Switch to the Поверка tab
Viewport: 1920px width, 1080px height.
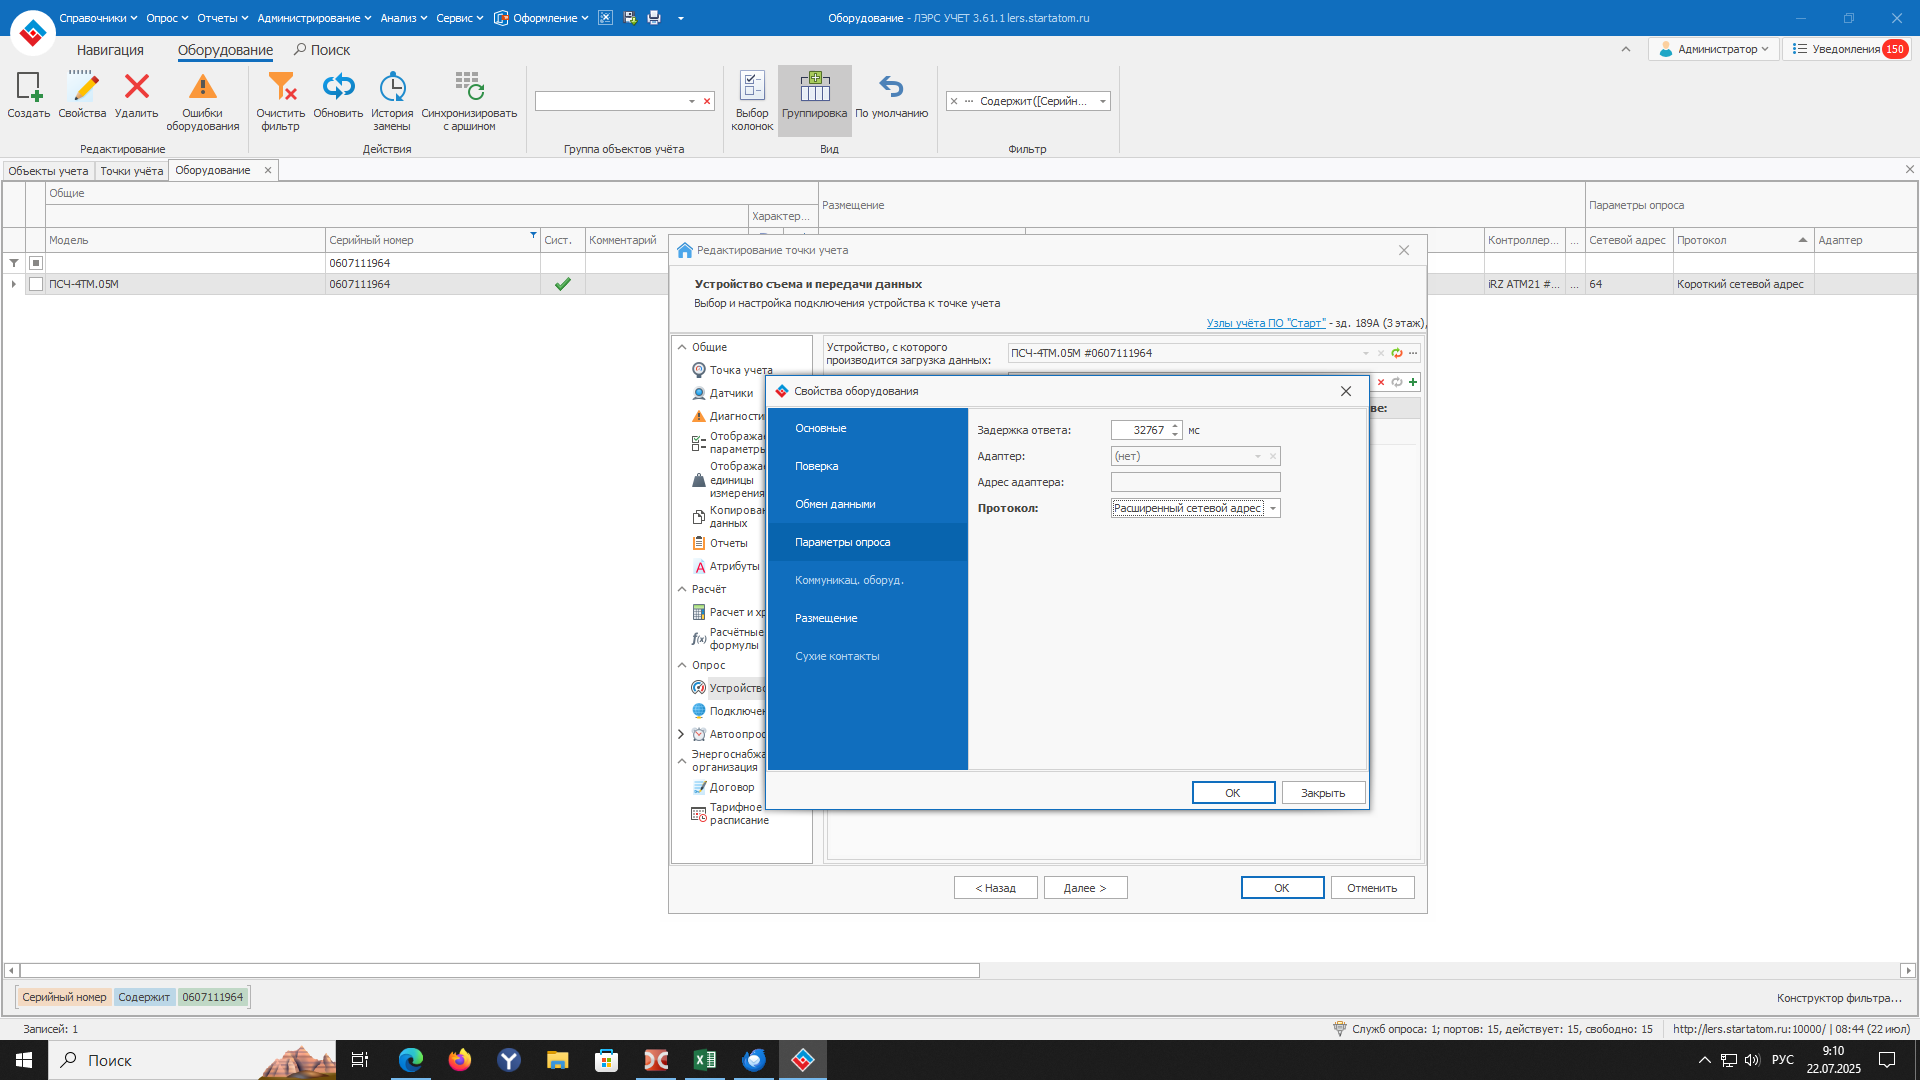point(817,467)
